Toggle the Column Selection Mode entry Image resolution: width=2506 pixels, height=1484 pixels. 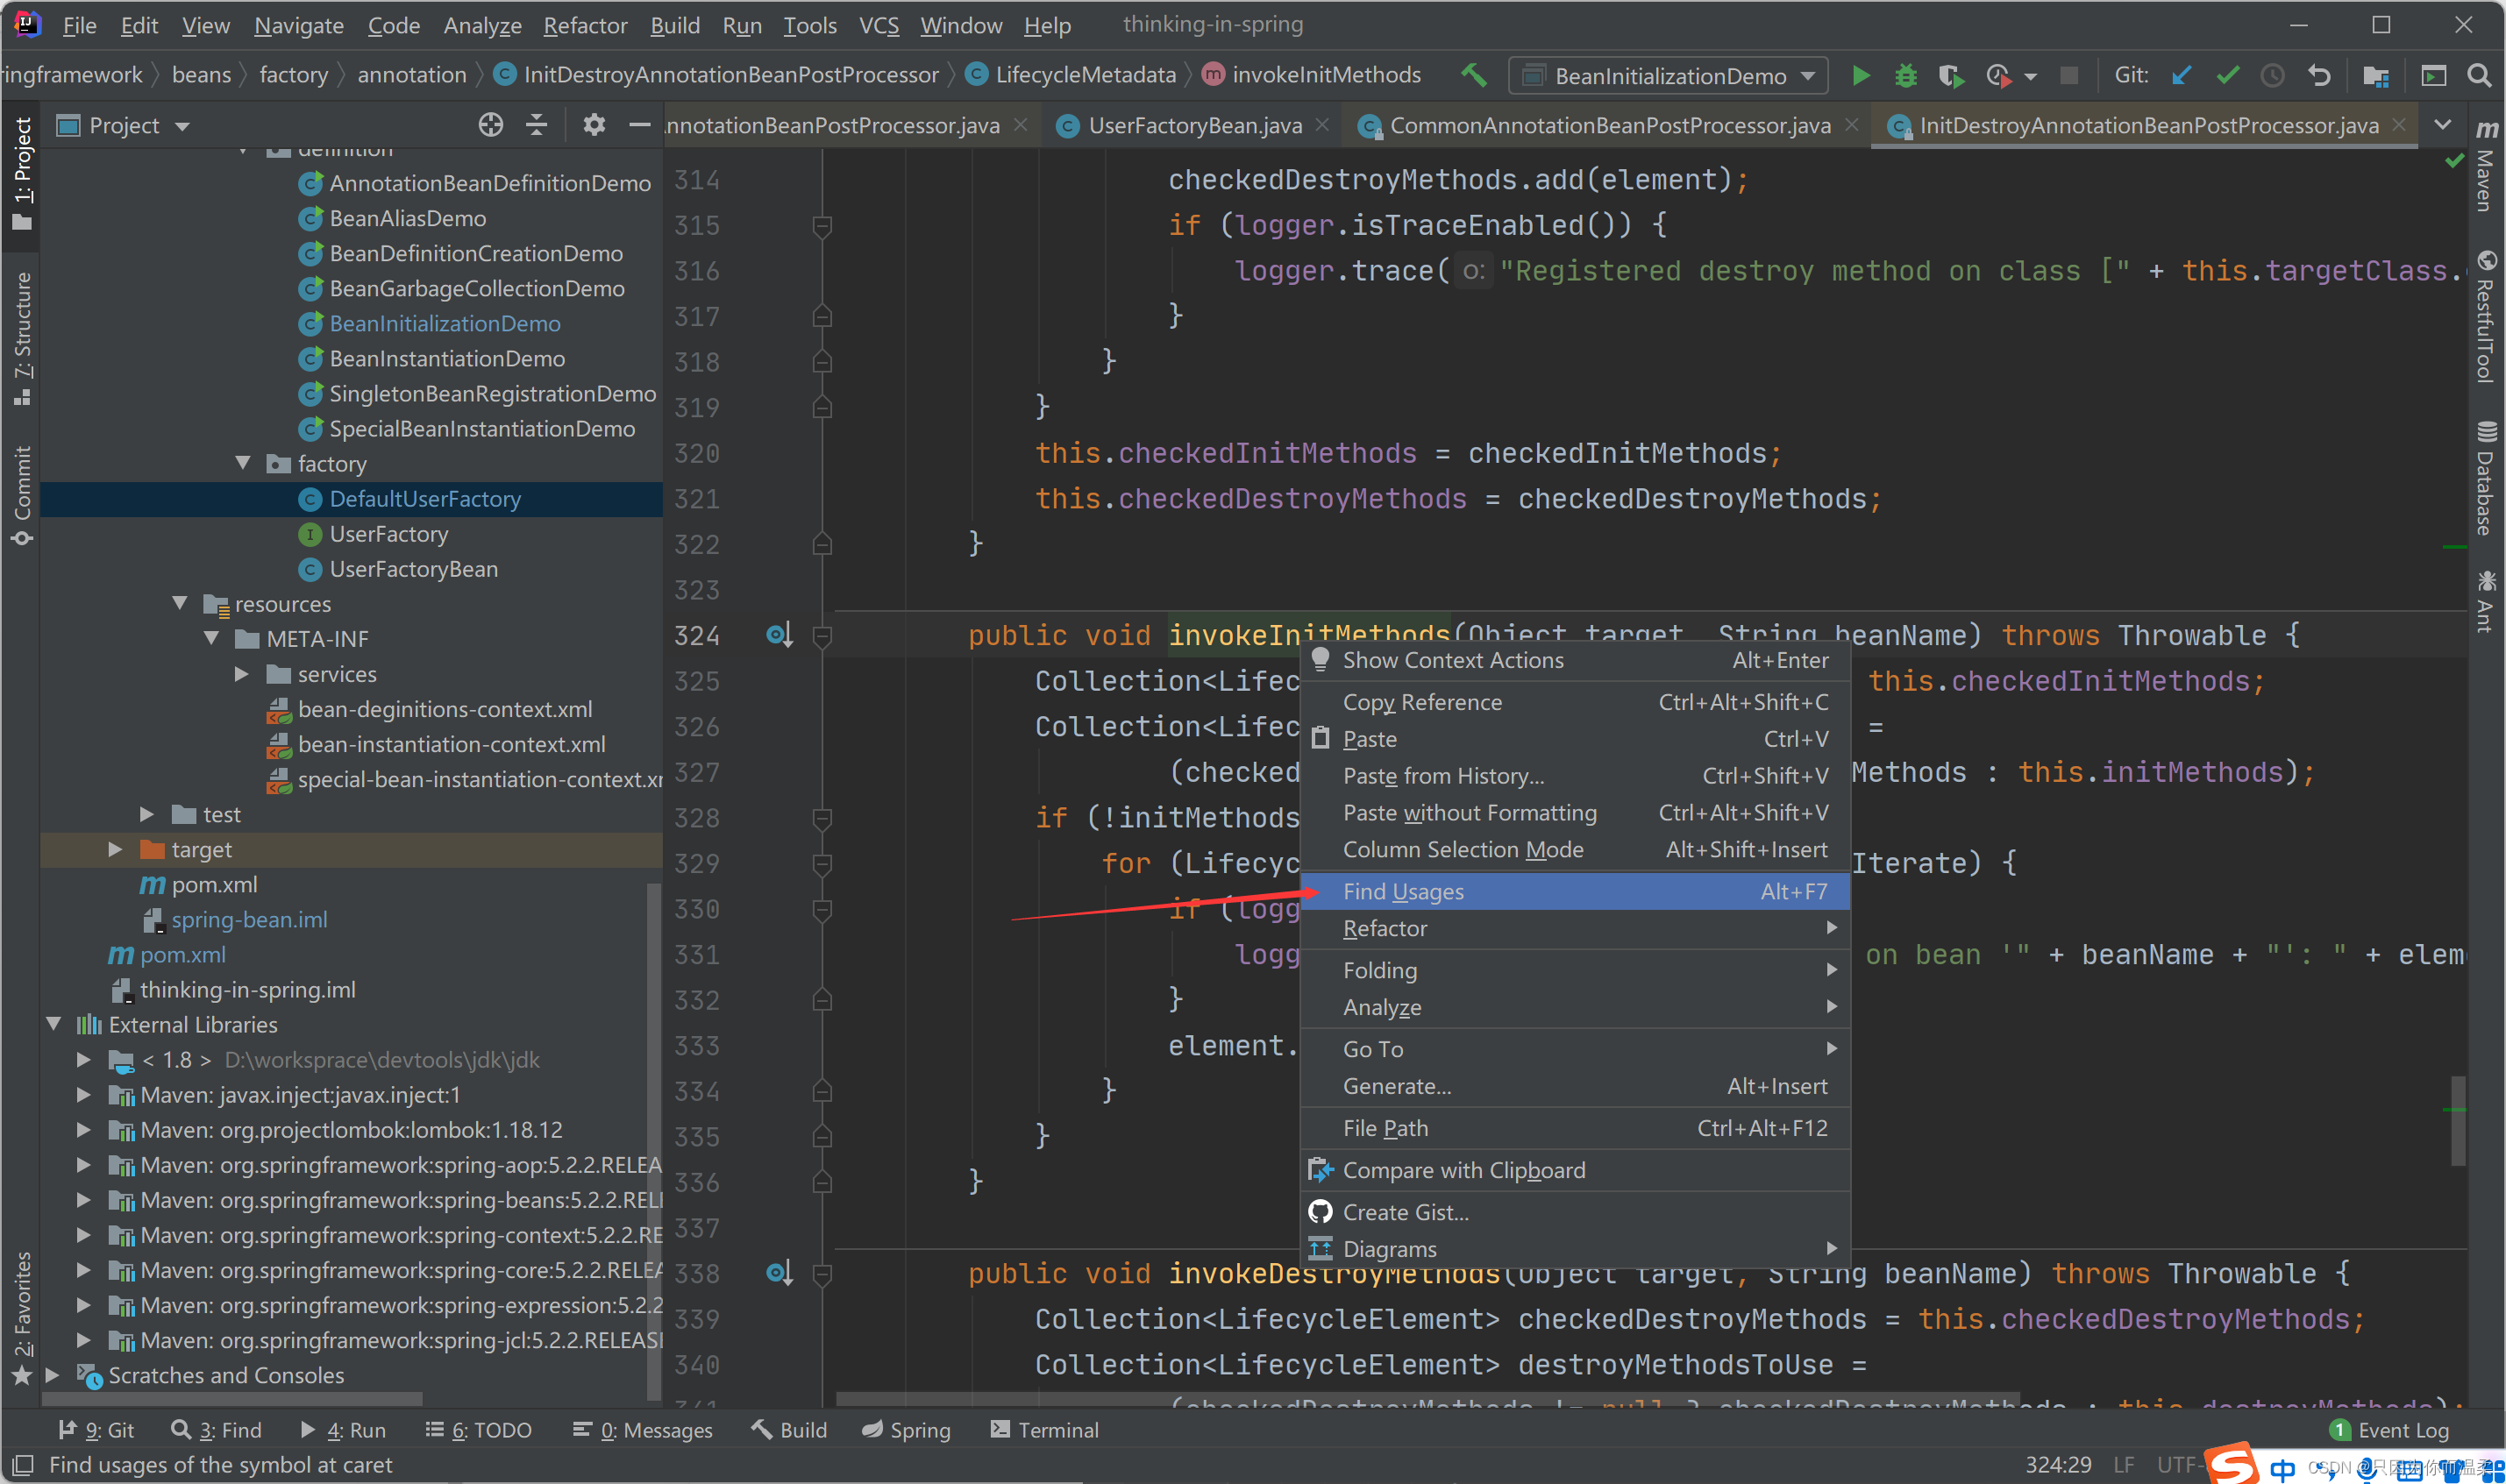pos(1462,850)
